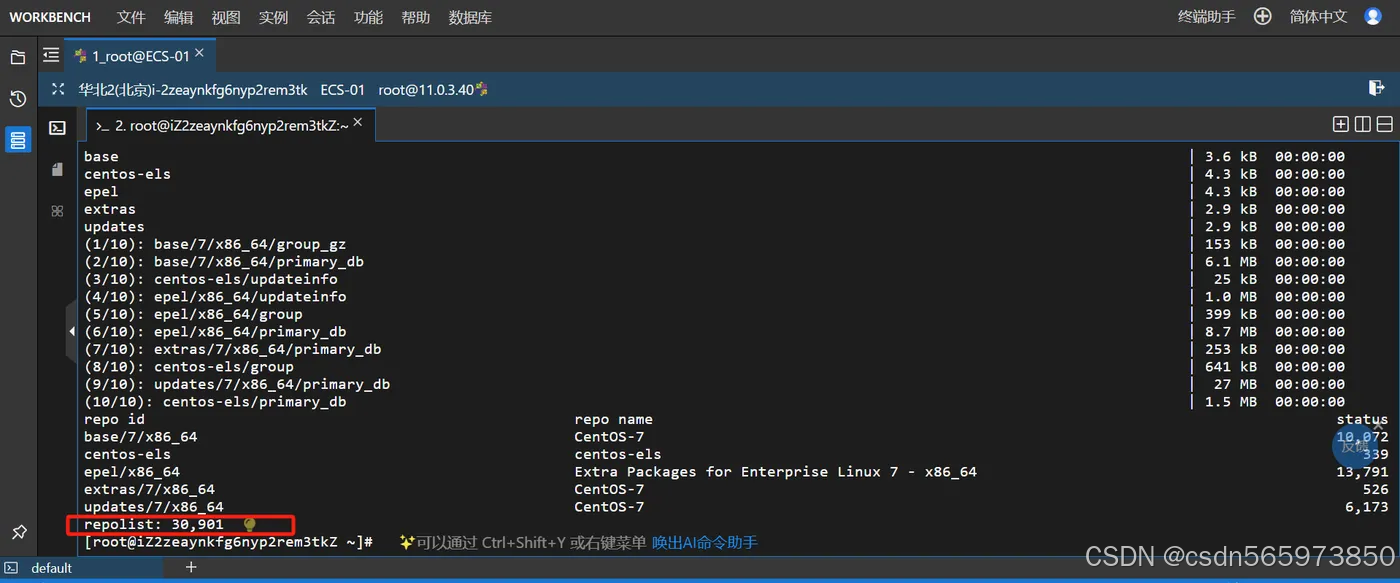
Task: Click the status value 13,791
Action: (1362, 472)
